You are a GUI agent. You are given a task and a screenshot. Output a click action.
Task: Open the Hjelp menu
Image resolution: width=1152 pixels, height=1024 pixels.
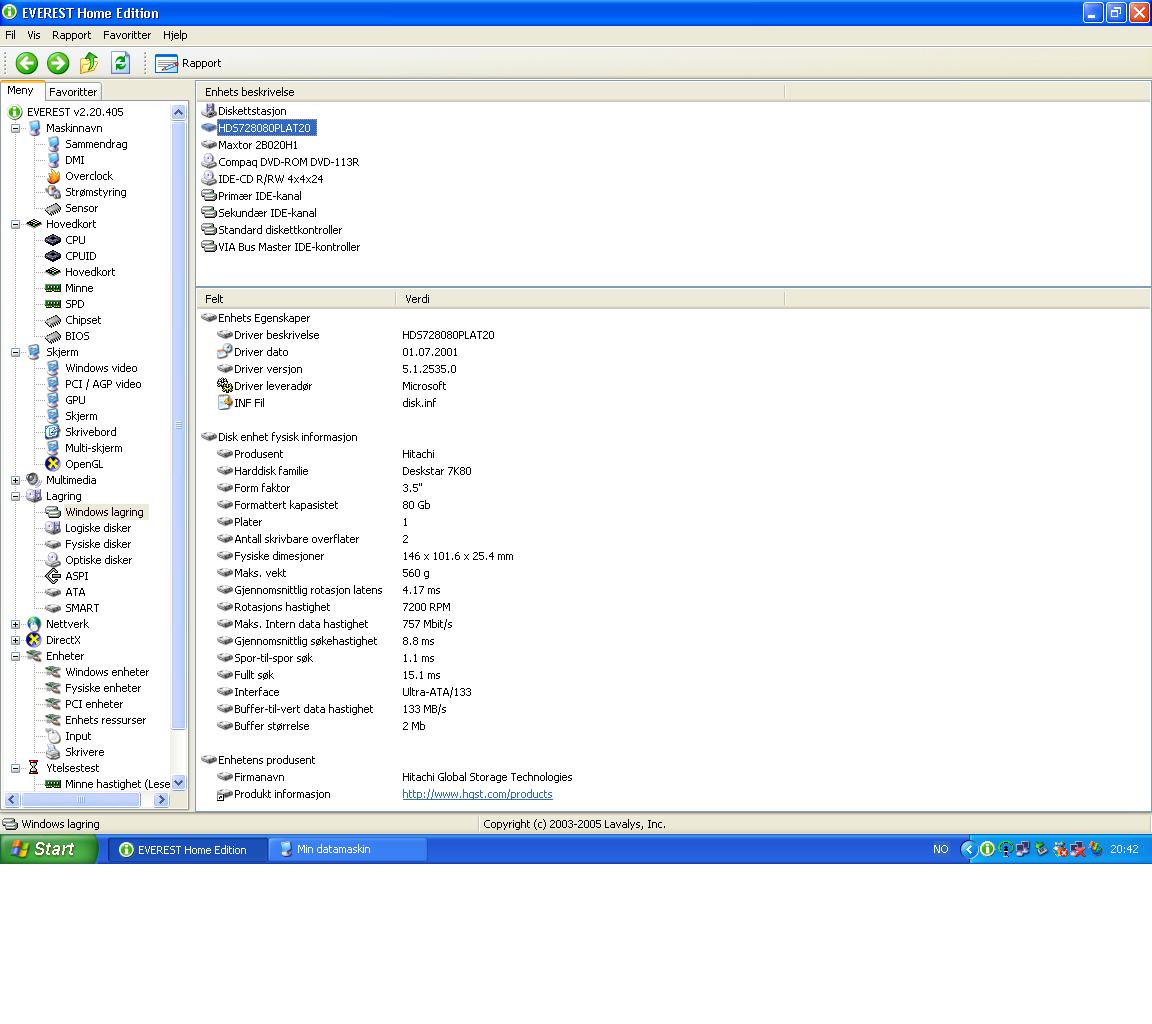click(175, 35)
